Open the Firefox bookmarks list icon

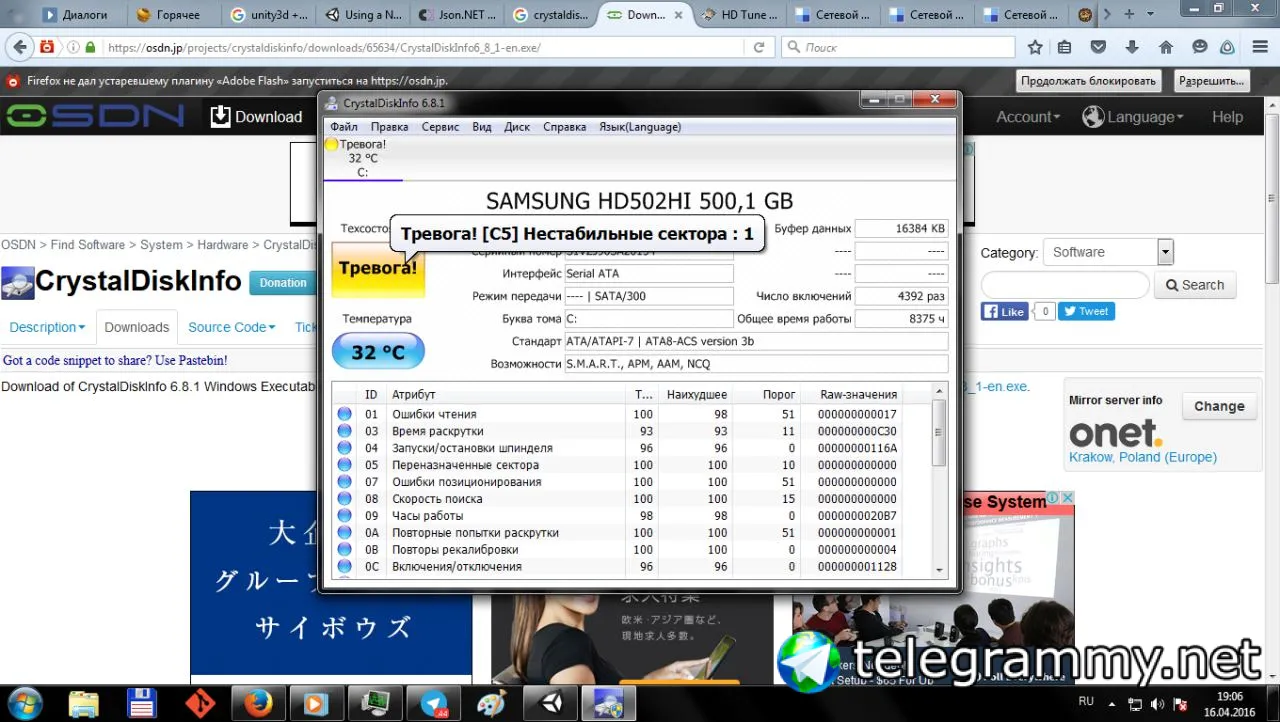(x=1065, y=47)
